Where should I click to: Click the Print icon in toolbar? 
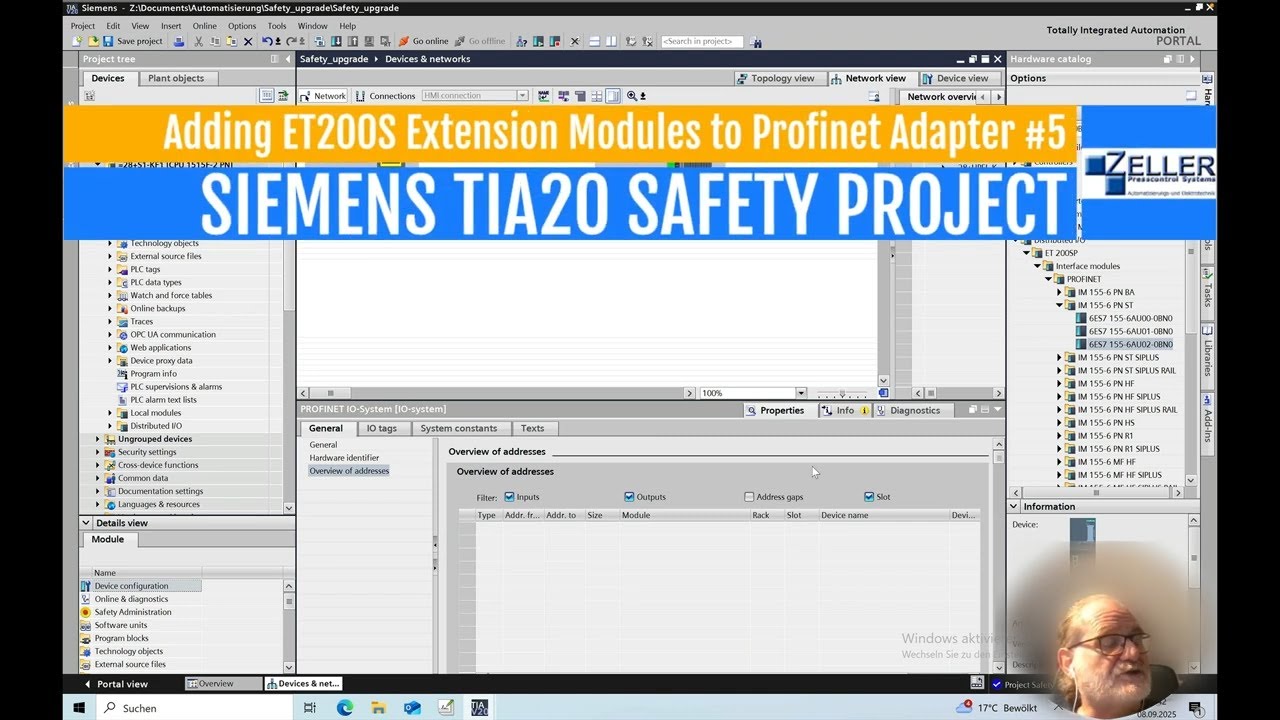click(179, 41)
